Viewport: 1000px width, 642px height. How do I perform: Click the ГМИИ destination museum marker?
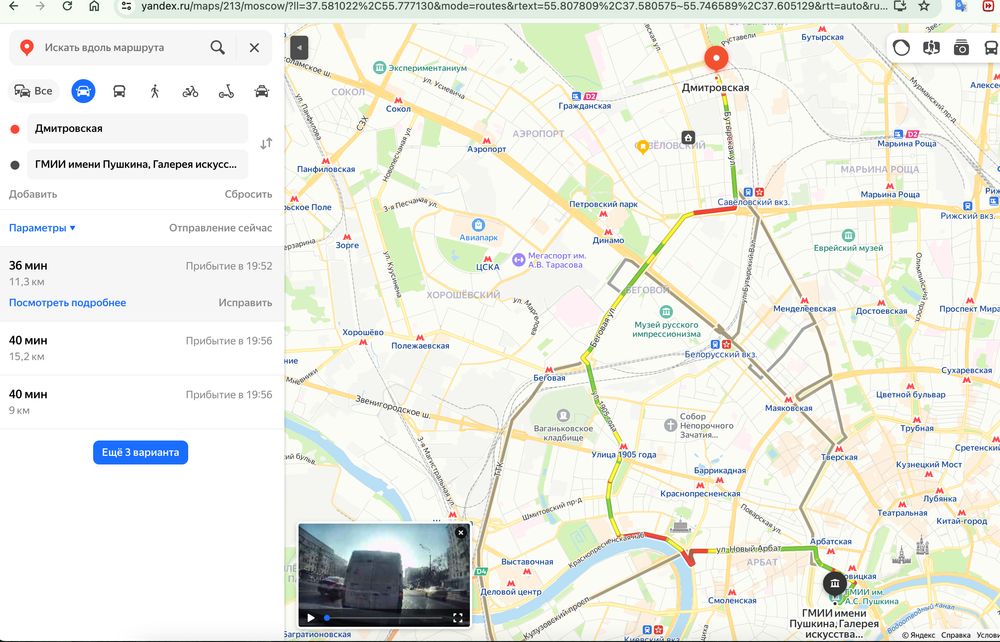pos(834,583)
